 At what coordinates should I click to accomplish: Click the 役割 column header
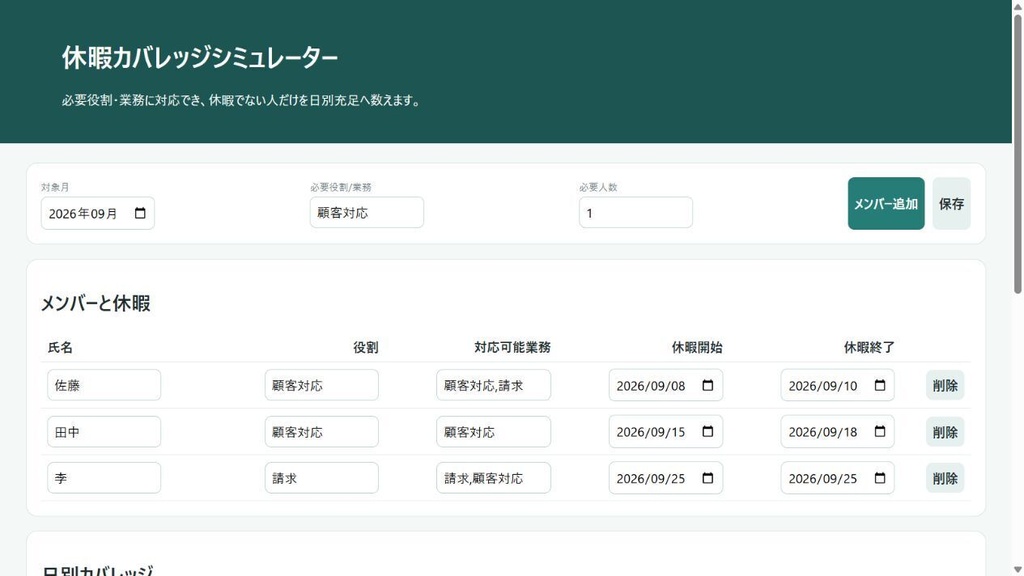pos(366,347)
